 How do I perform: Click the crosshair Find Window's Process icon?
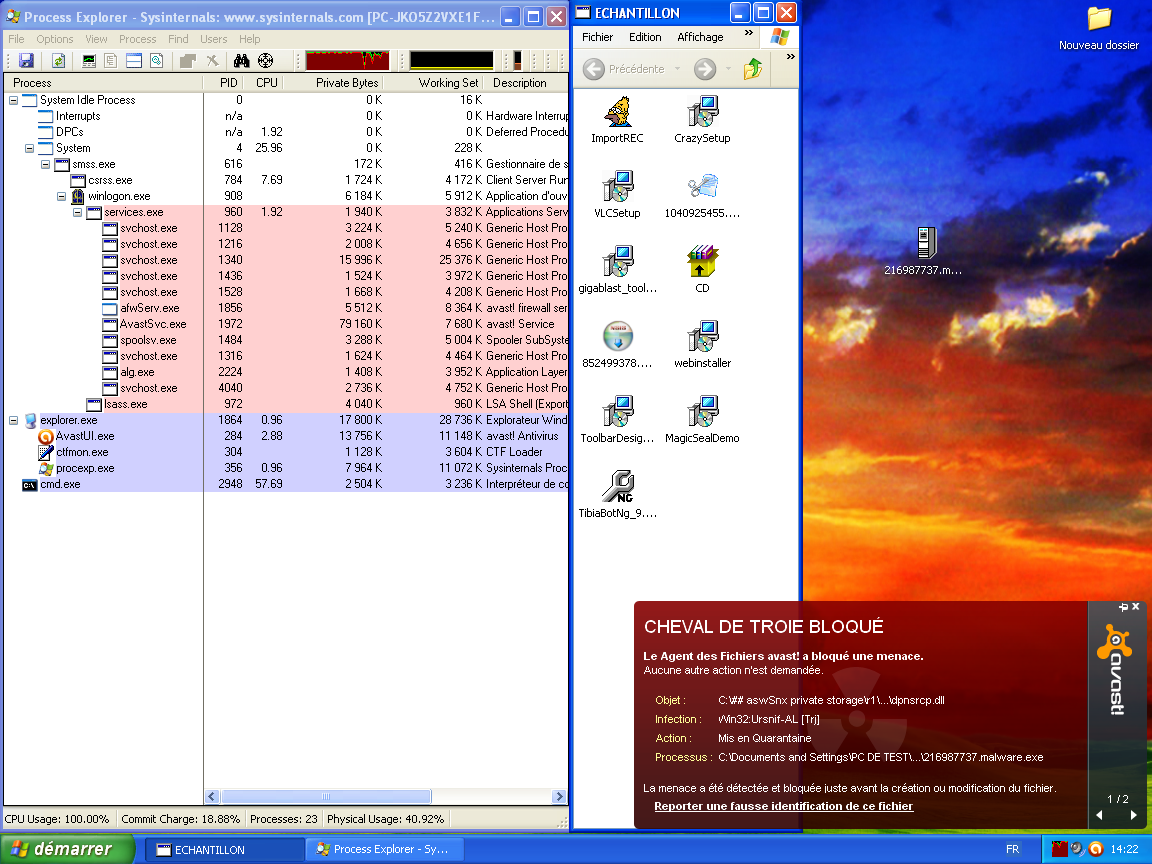click(265, 61)
